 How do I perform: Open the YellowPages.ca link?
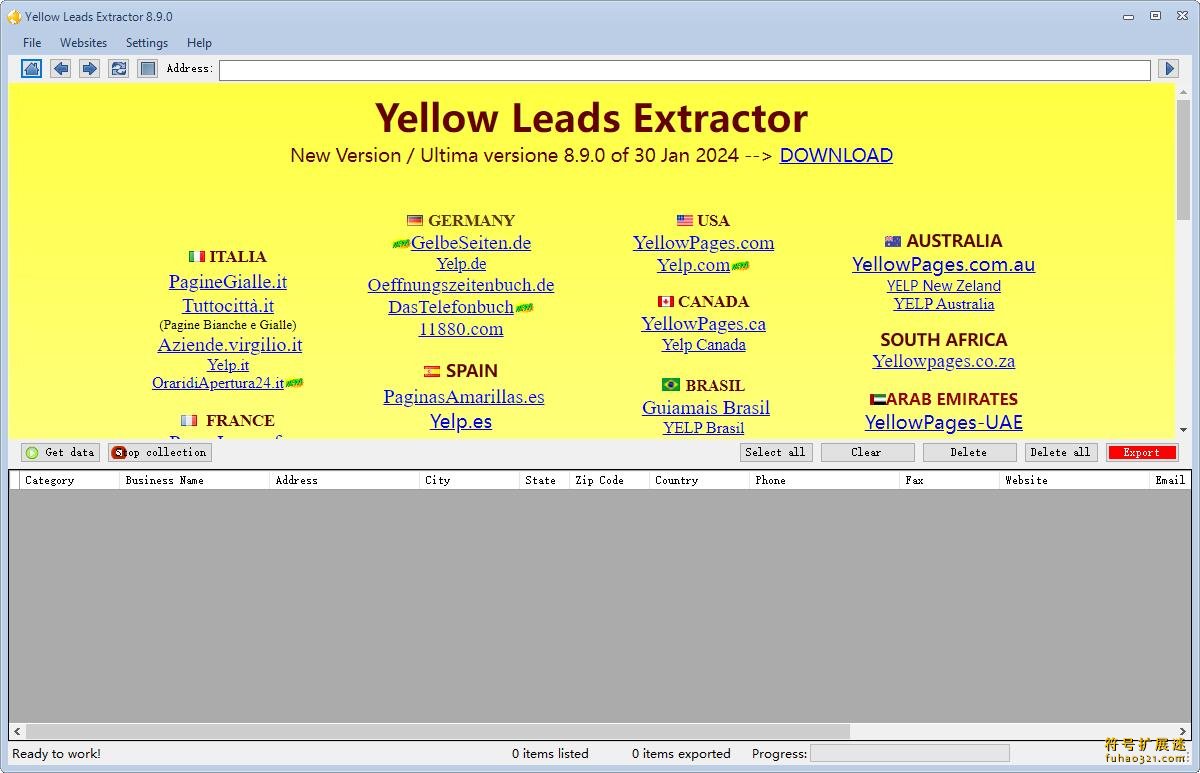coord(703,324)
